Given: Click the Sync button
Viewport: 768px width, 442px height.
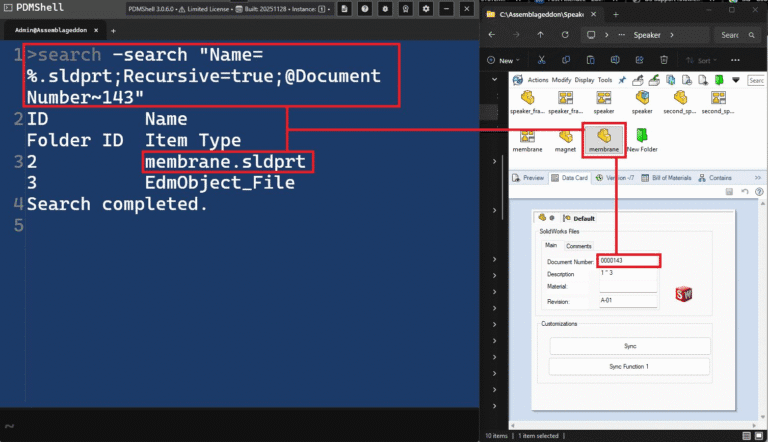Looking at the screenshot, I should click(x=630, y=346).
